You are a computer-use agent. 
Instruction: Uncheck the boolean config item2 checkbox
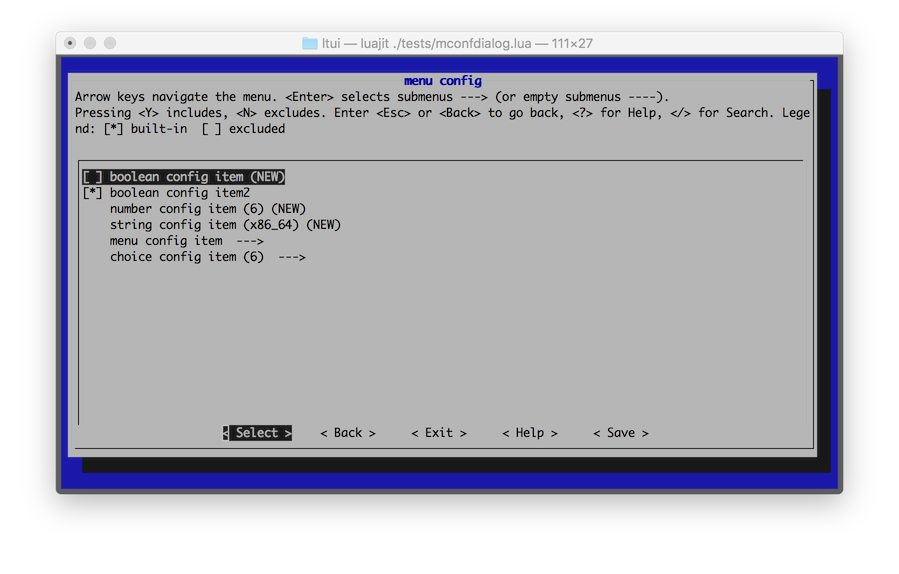[x=92, y=193]
